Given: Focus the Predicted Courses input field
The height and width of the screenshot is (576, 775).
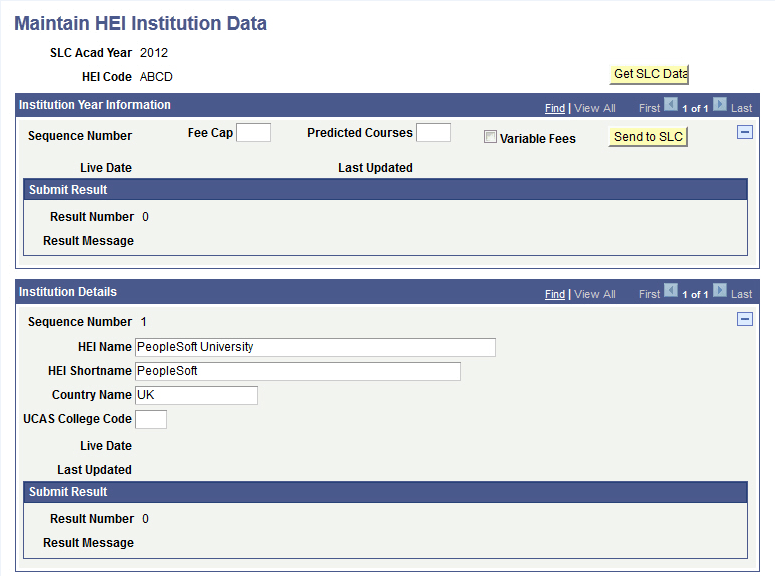Looking at the screenshot, I should tap(433, 133).
